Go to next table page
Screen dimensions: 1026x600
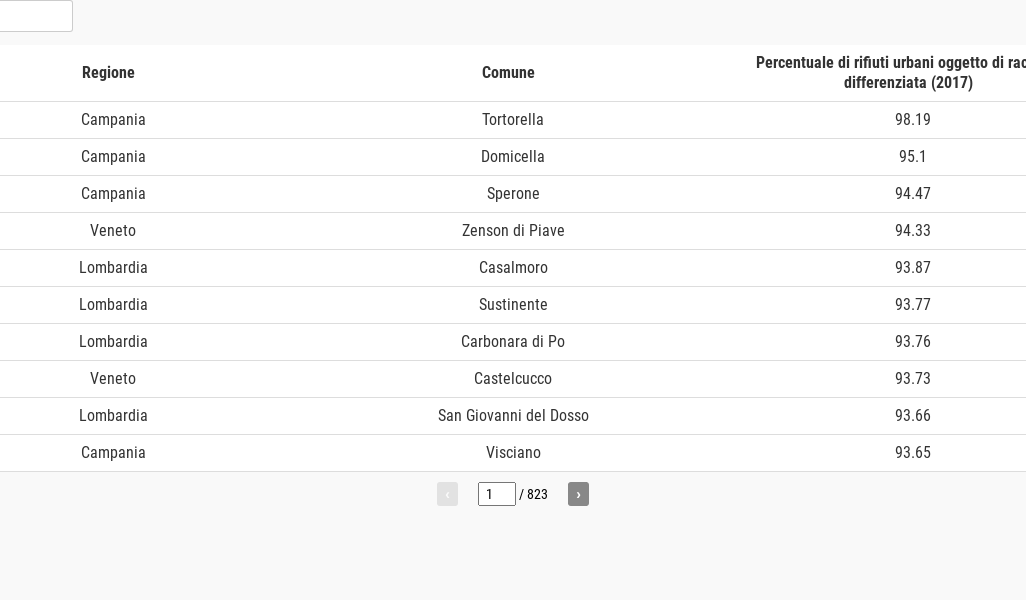[x=578, y=494]
